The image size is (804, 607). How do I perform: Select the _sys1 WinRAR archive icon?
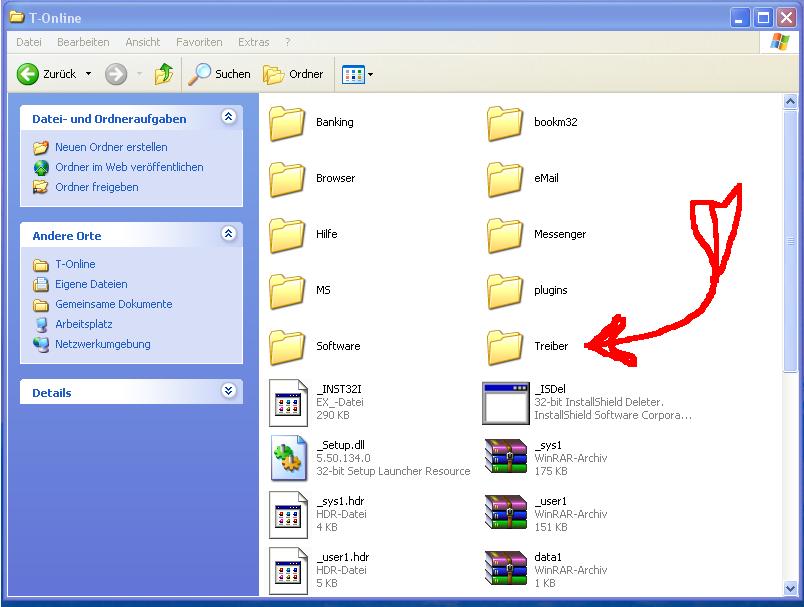[x=506, y=457]
